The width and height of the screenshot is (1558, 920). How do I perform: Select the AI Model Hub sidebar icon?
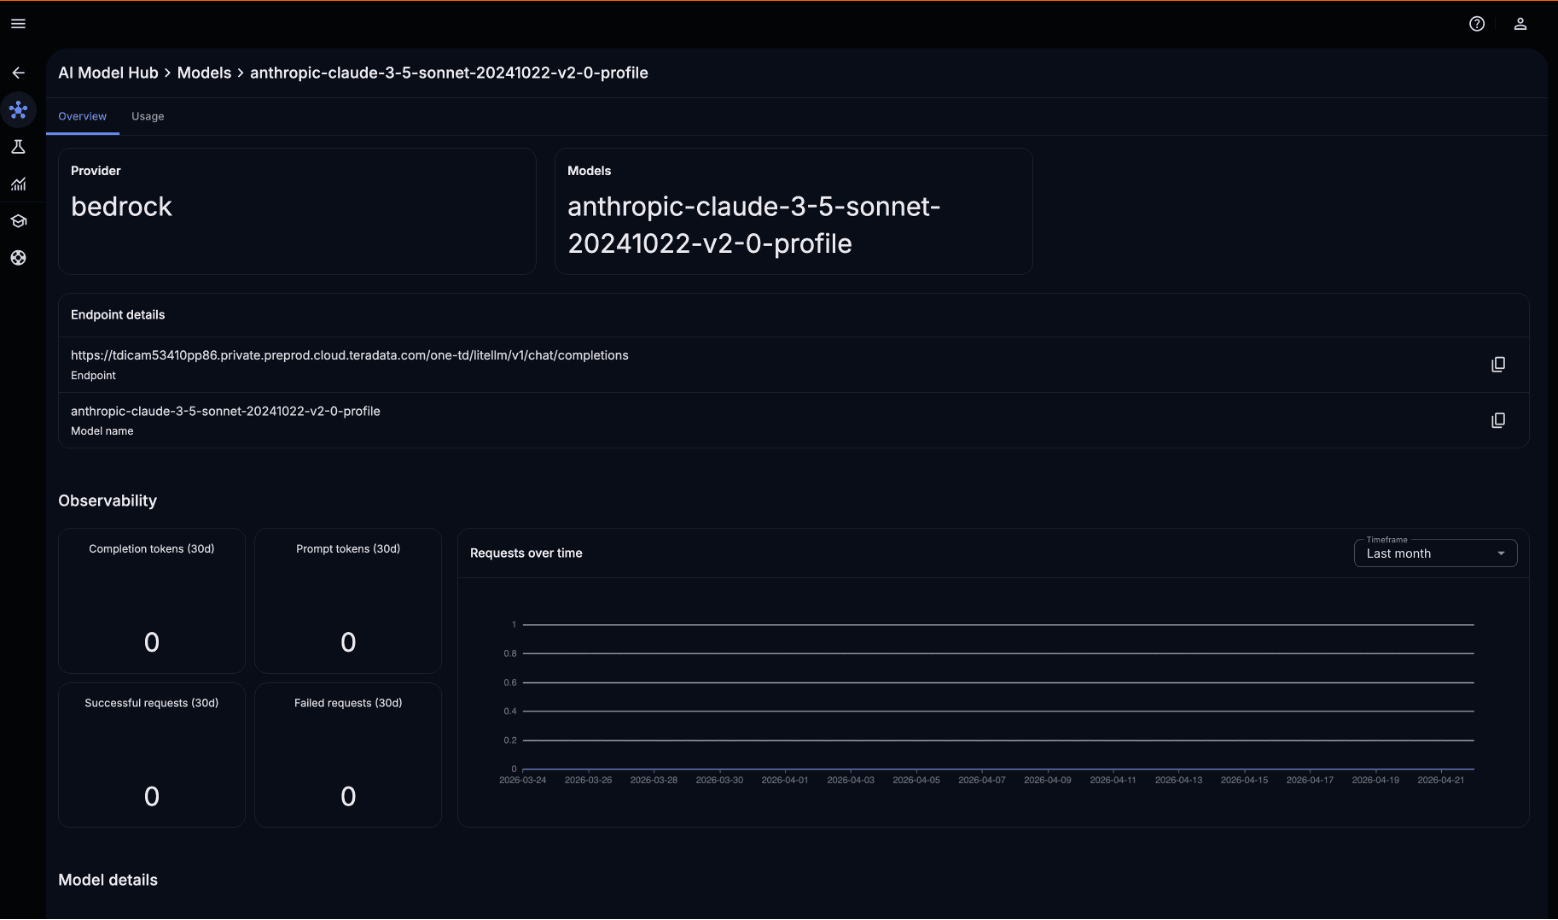tap(18, 110)
